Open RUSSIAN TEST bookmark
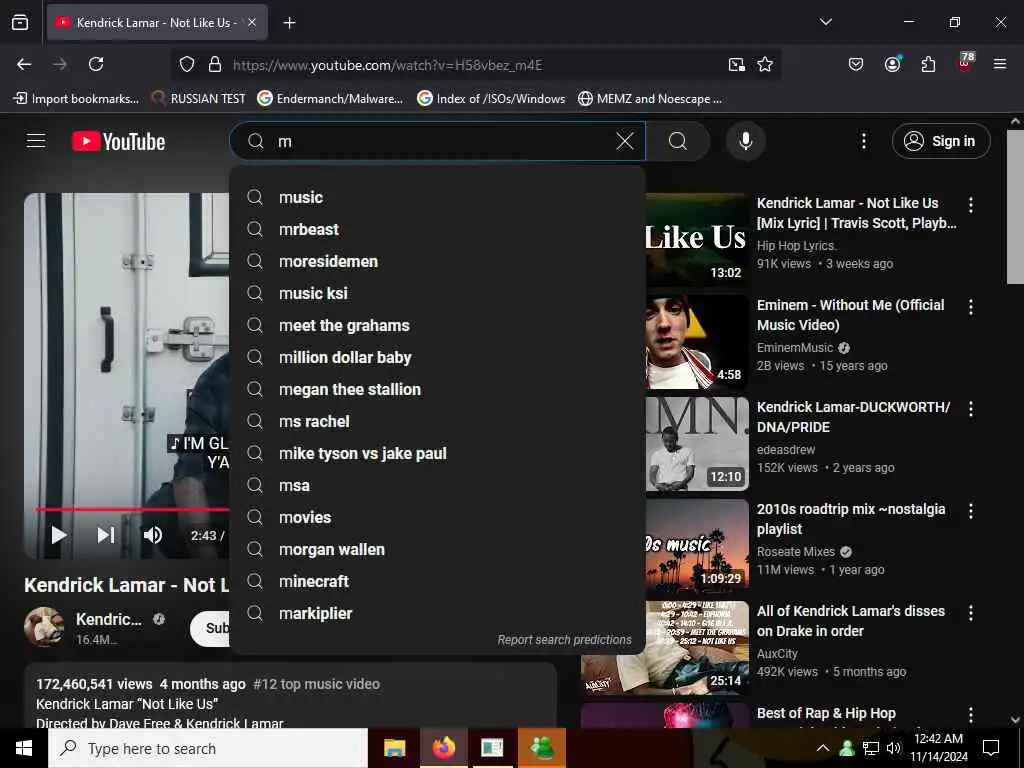 199,99
